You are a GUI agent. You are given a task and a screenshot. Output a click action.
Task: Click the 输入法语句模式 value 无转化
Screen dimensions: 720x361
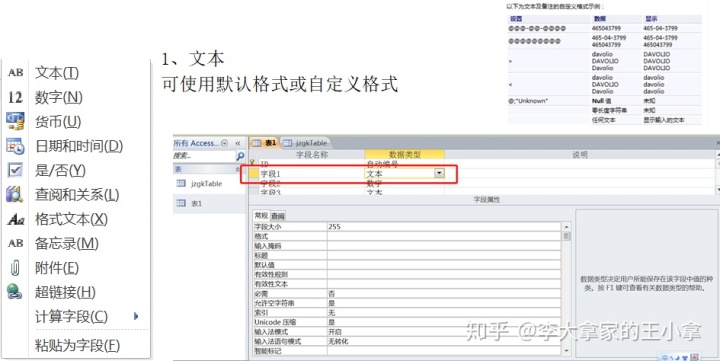(x=444, y=341)
